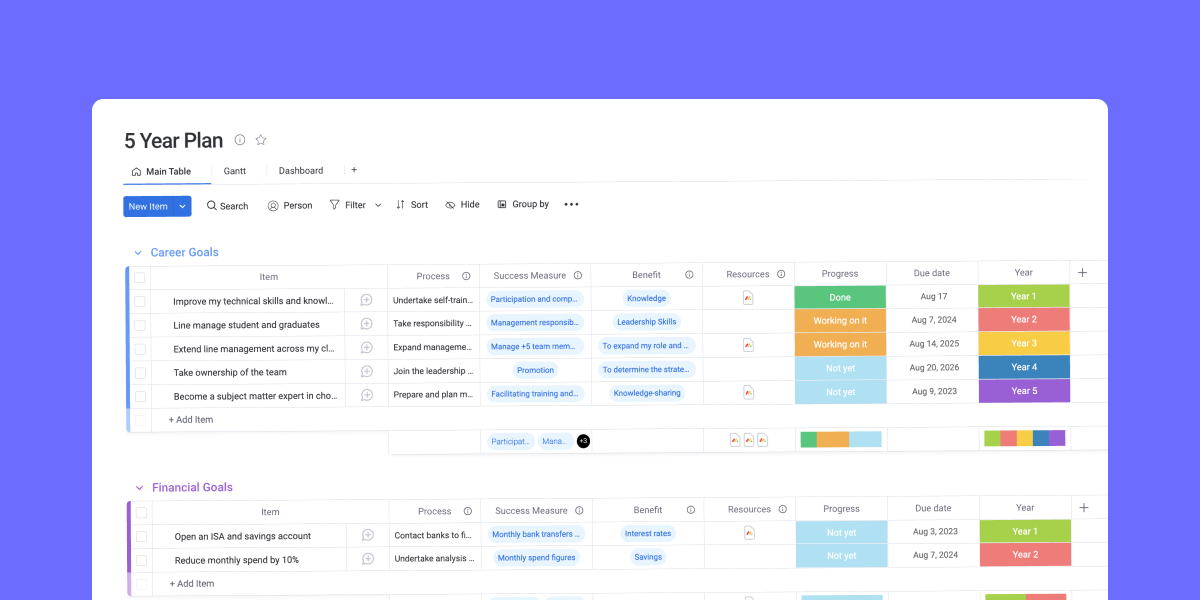The image size is (1200, 600).
Task: Open the New Item dropdown arrow
Action: pos(180,205)
